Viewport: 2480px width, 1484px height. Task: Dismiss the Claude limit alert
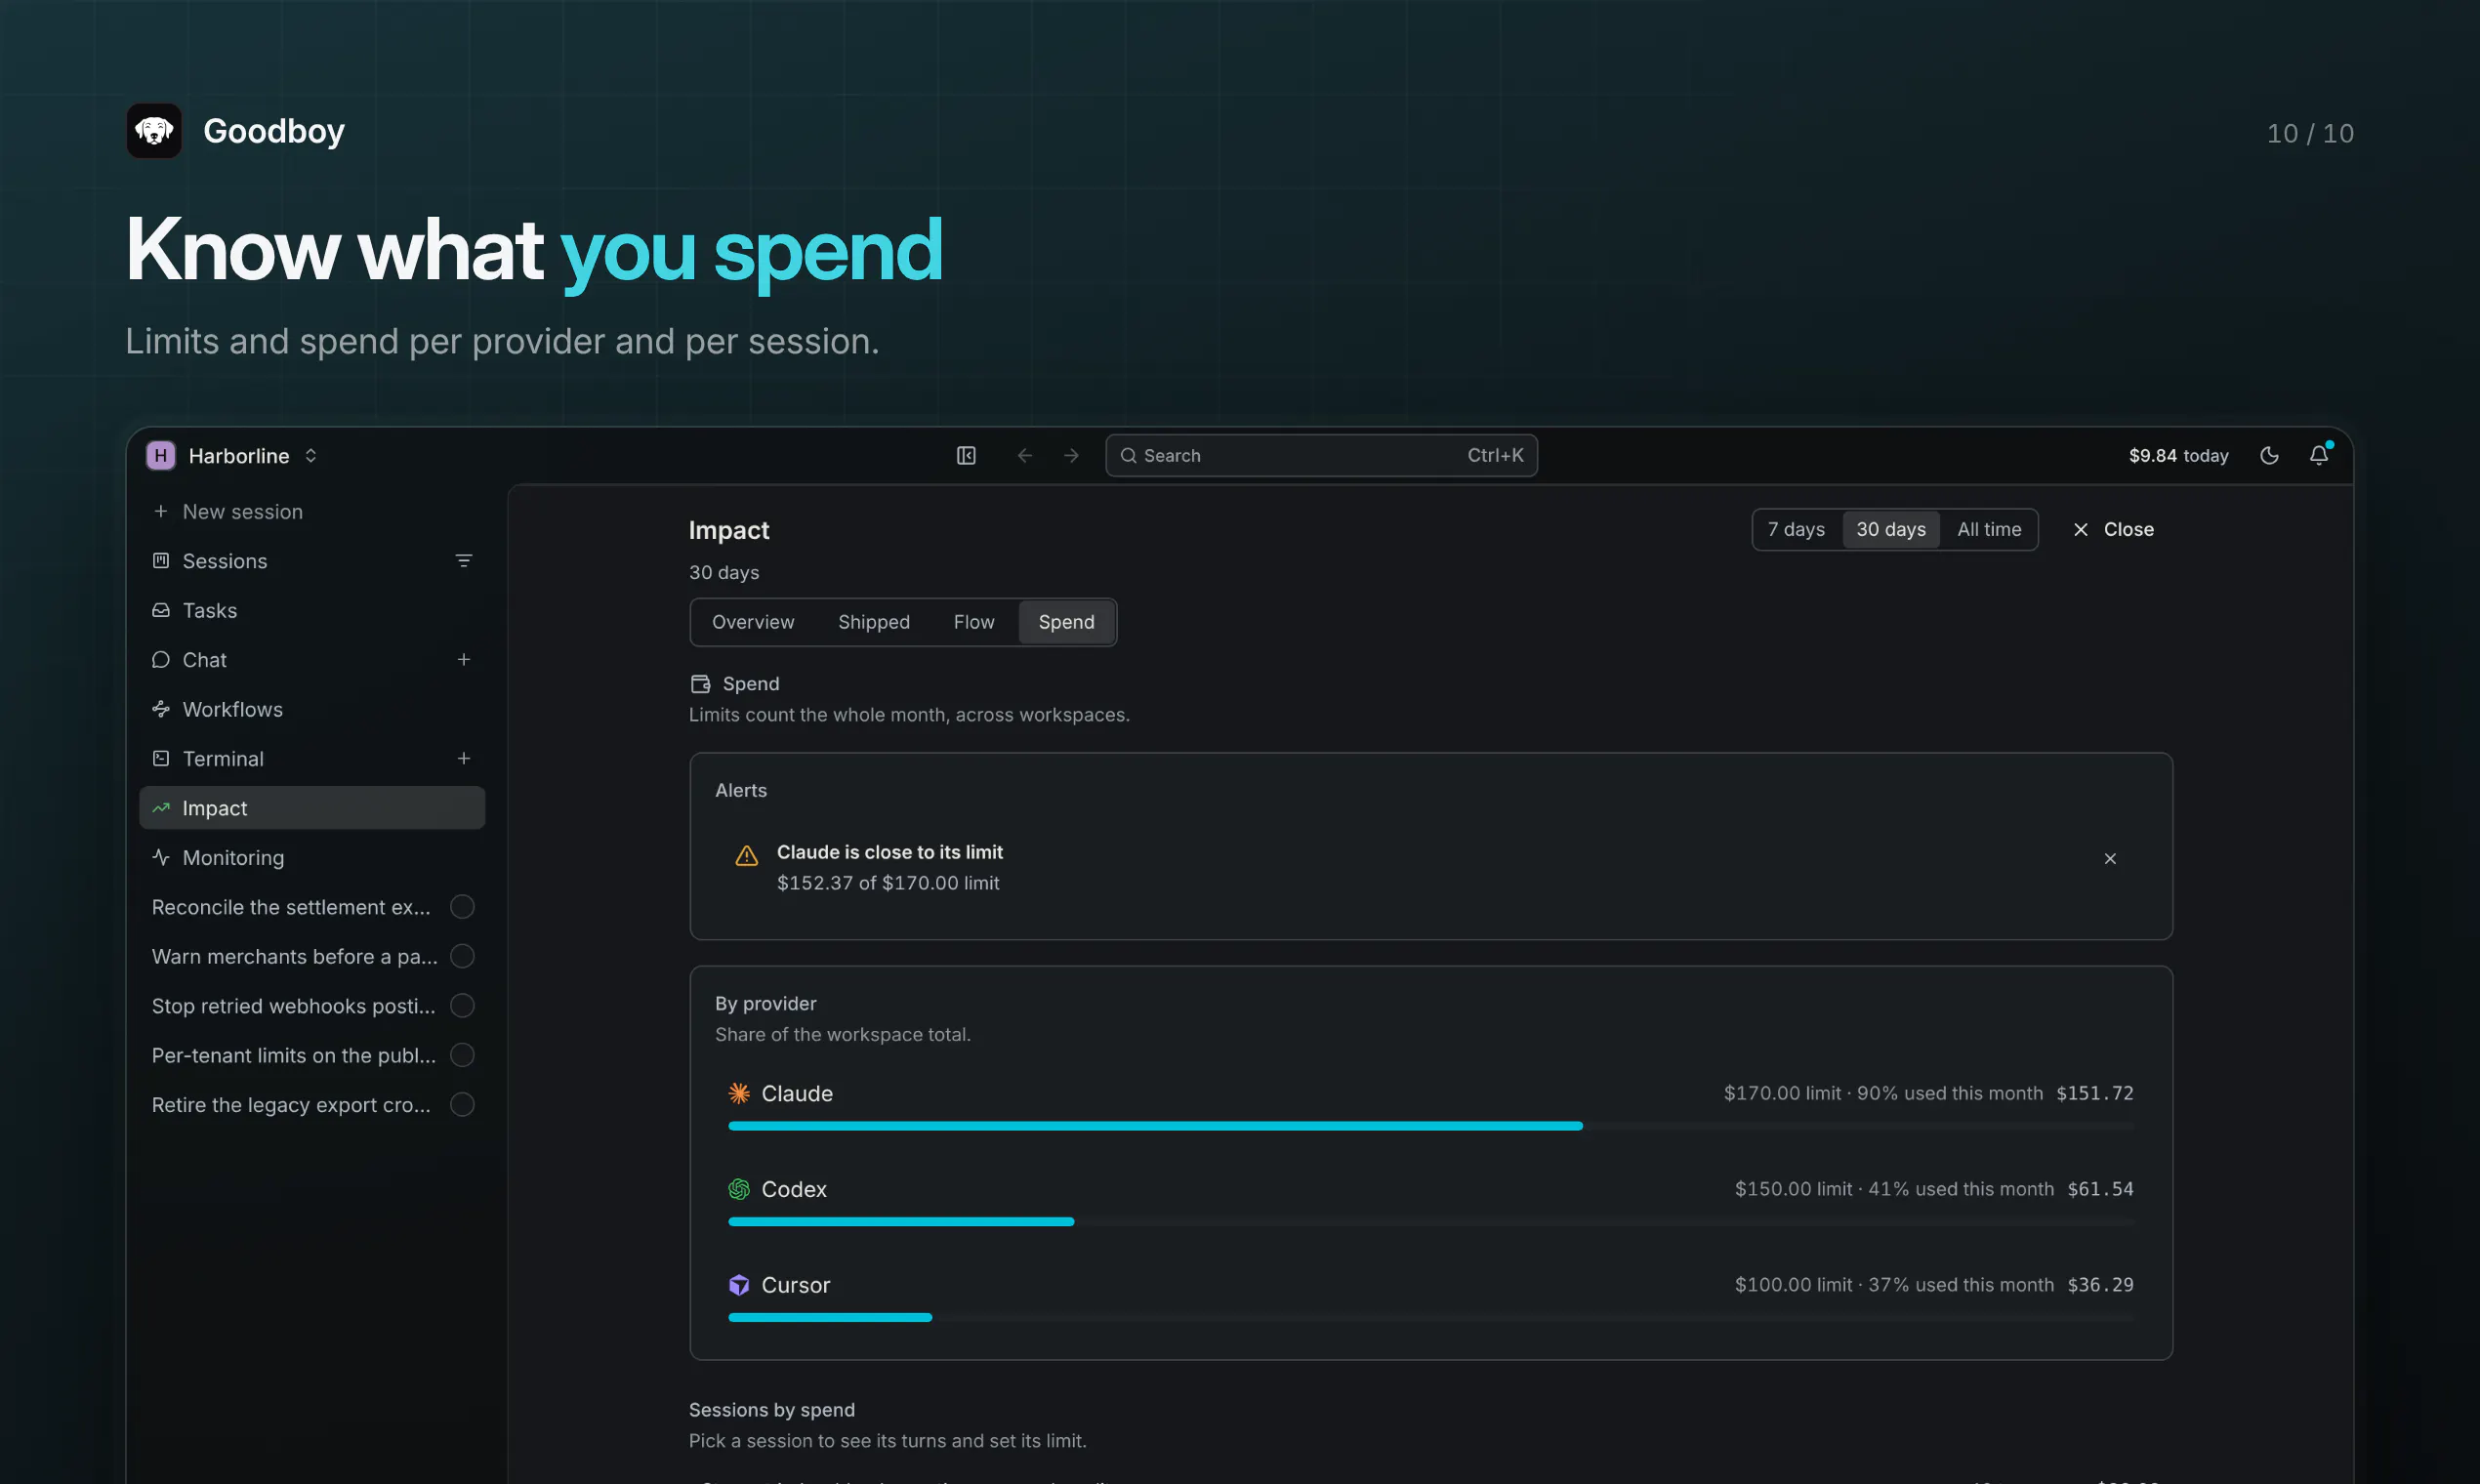pos(2110,859)
